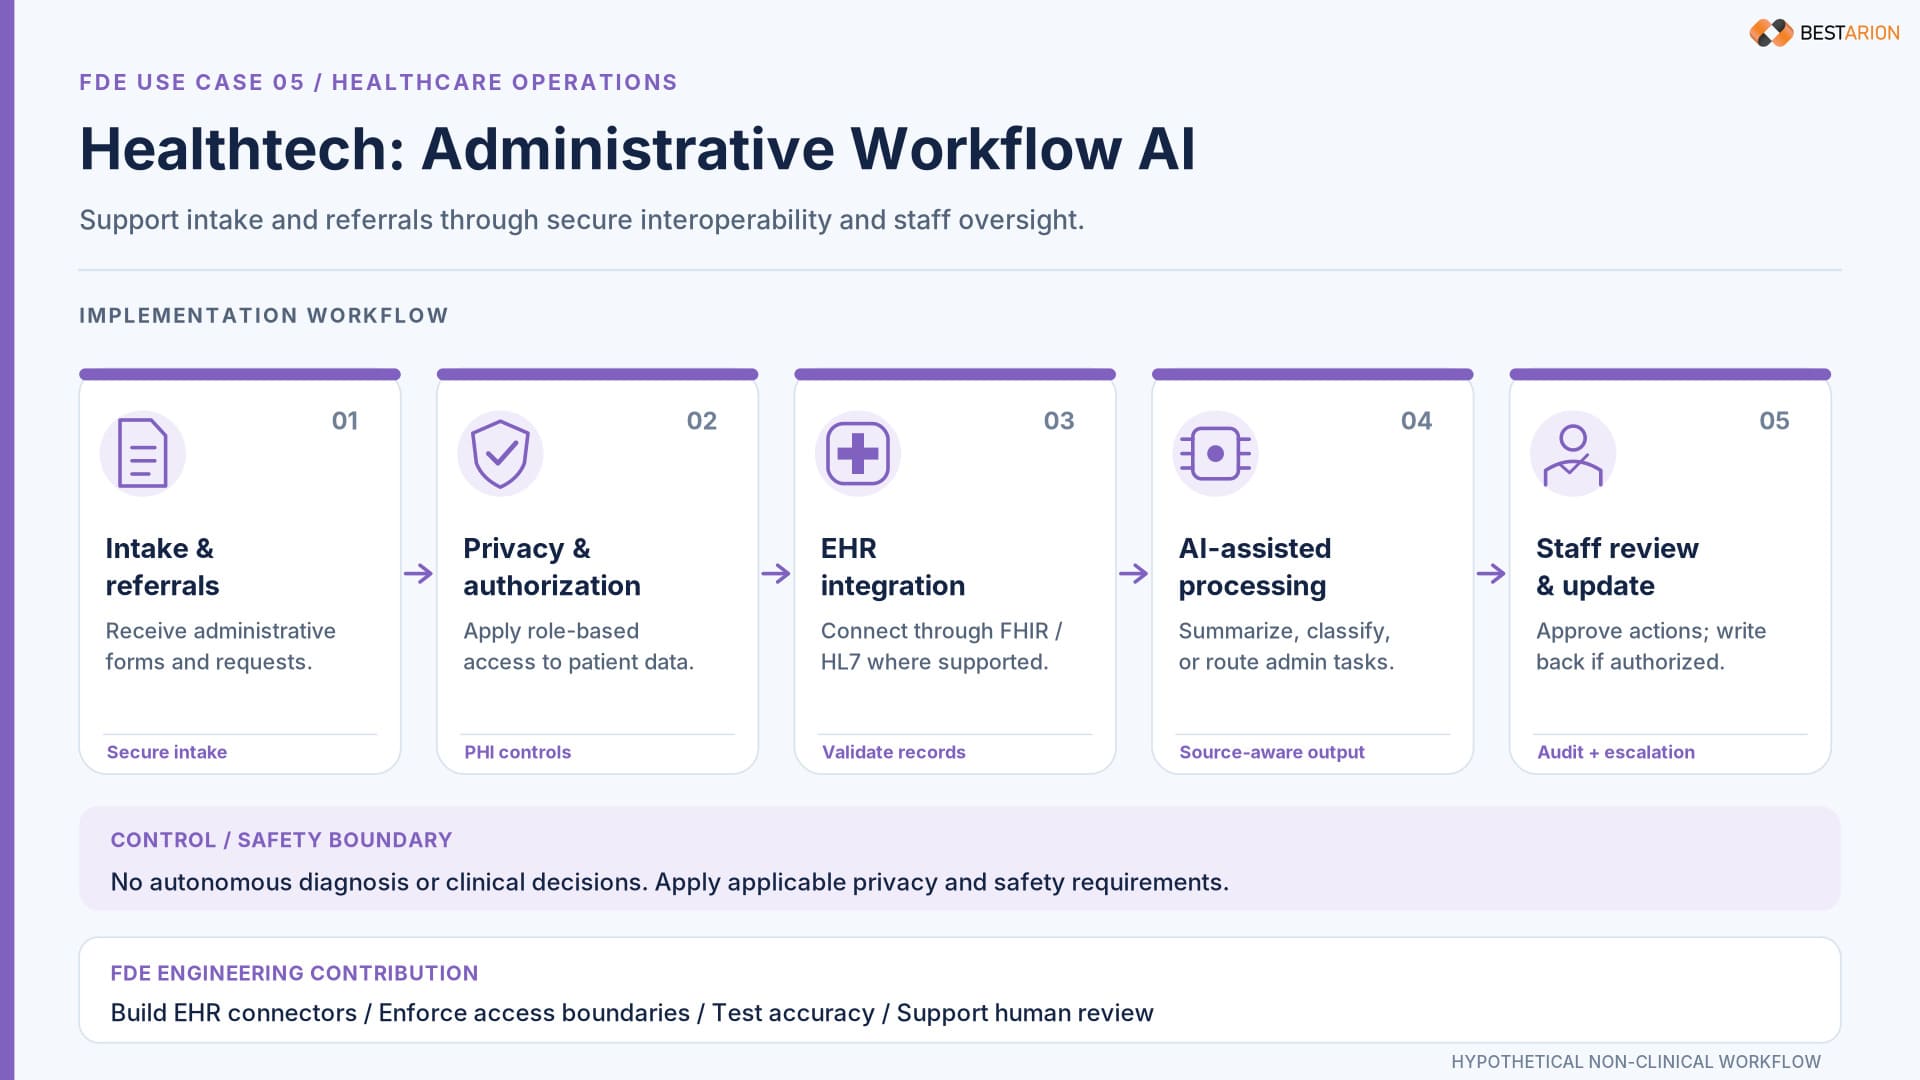Click step number 02

point(702,421)
